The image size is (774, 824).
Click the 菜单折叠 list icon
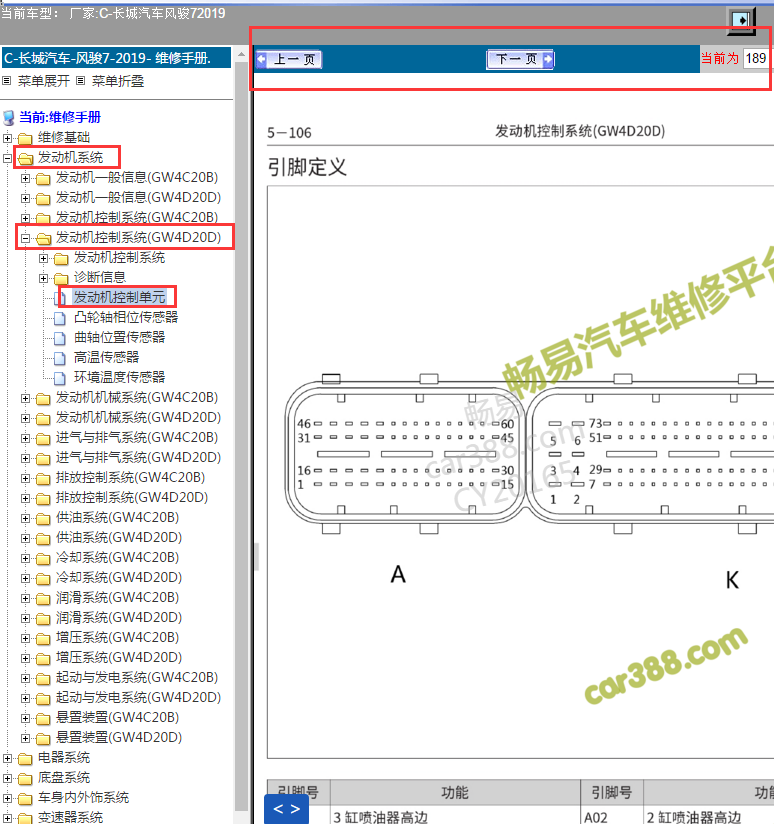coord(80,81)
